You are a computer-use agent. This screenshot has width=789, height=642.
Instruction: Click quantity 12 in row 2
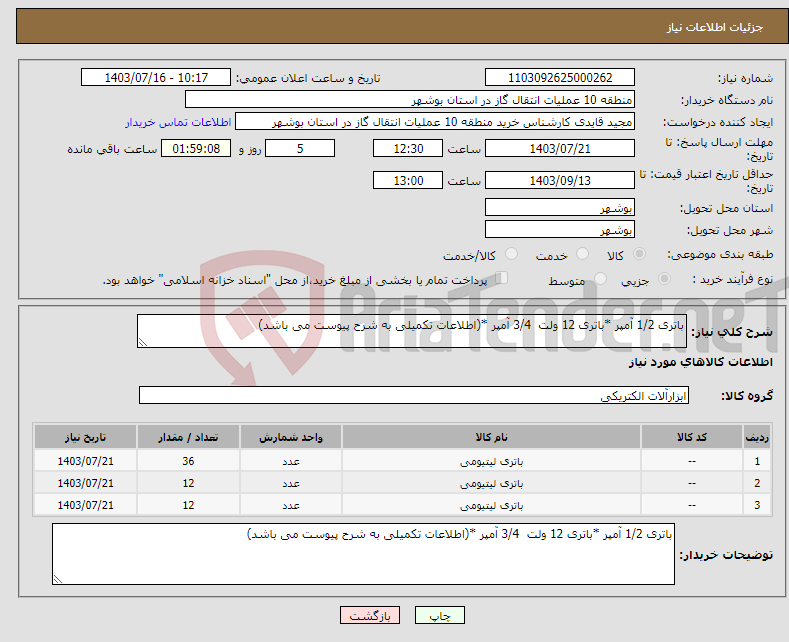[x=188, y=483]
